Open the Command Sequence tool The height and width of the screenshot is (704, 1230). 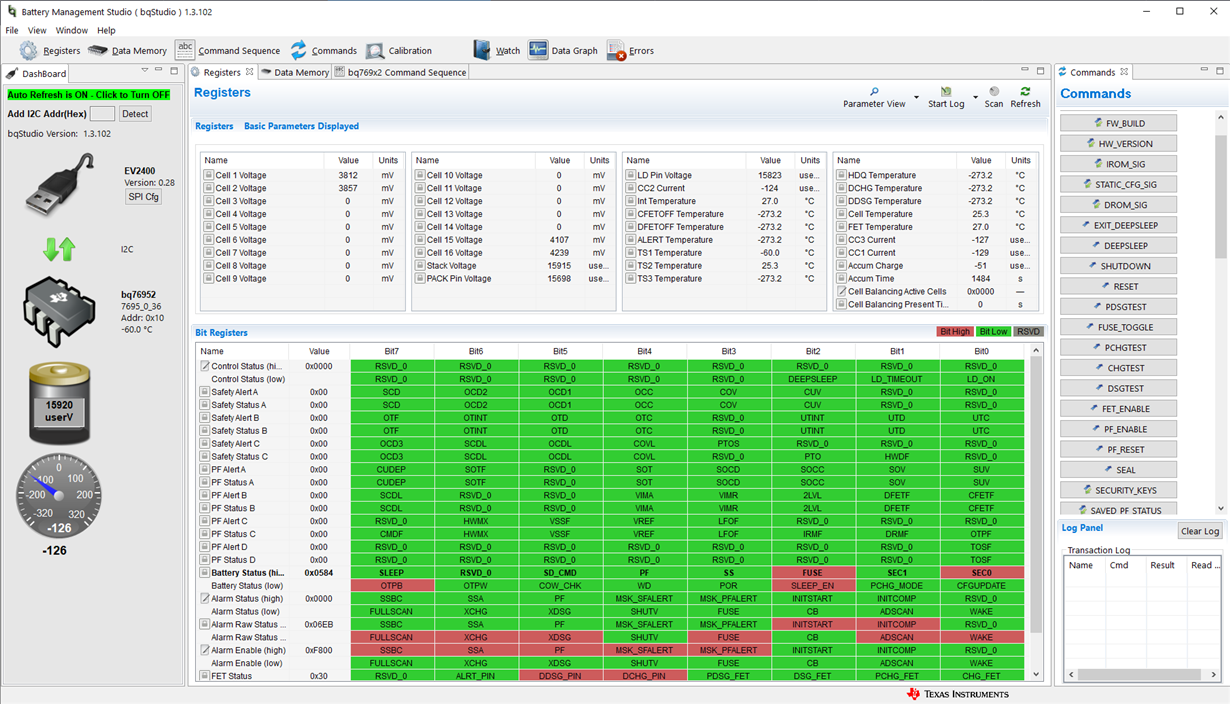coord(227,51)
